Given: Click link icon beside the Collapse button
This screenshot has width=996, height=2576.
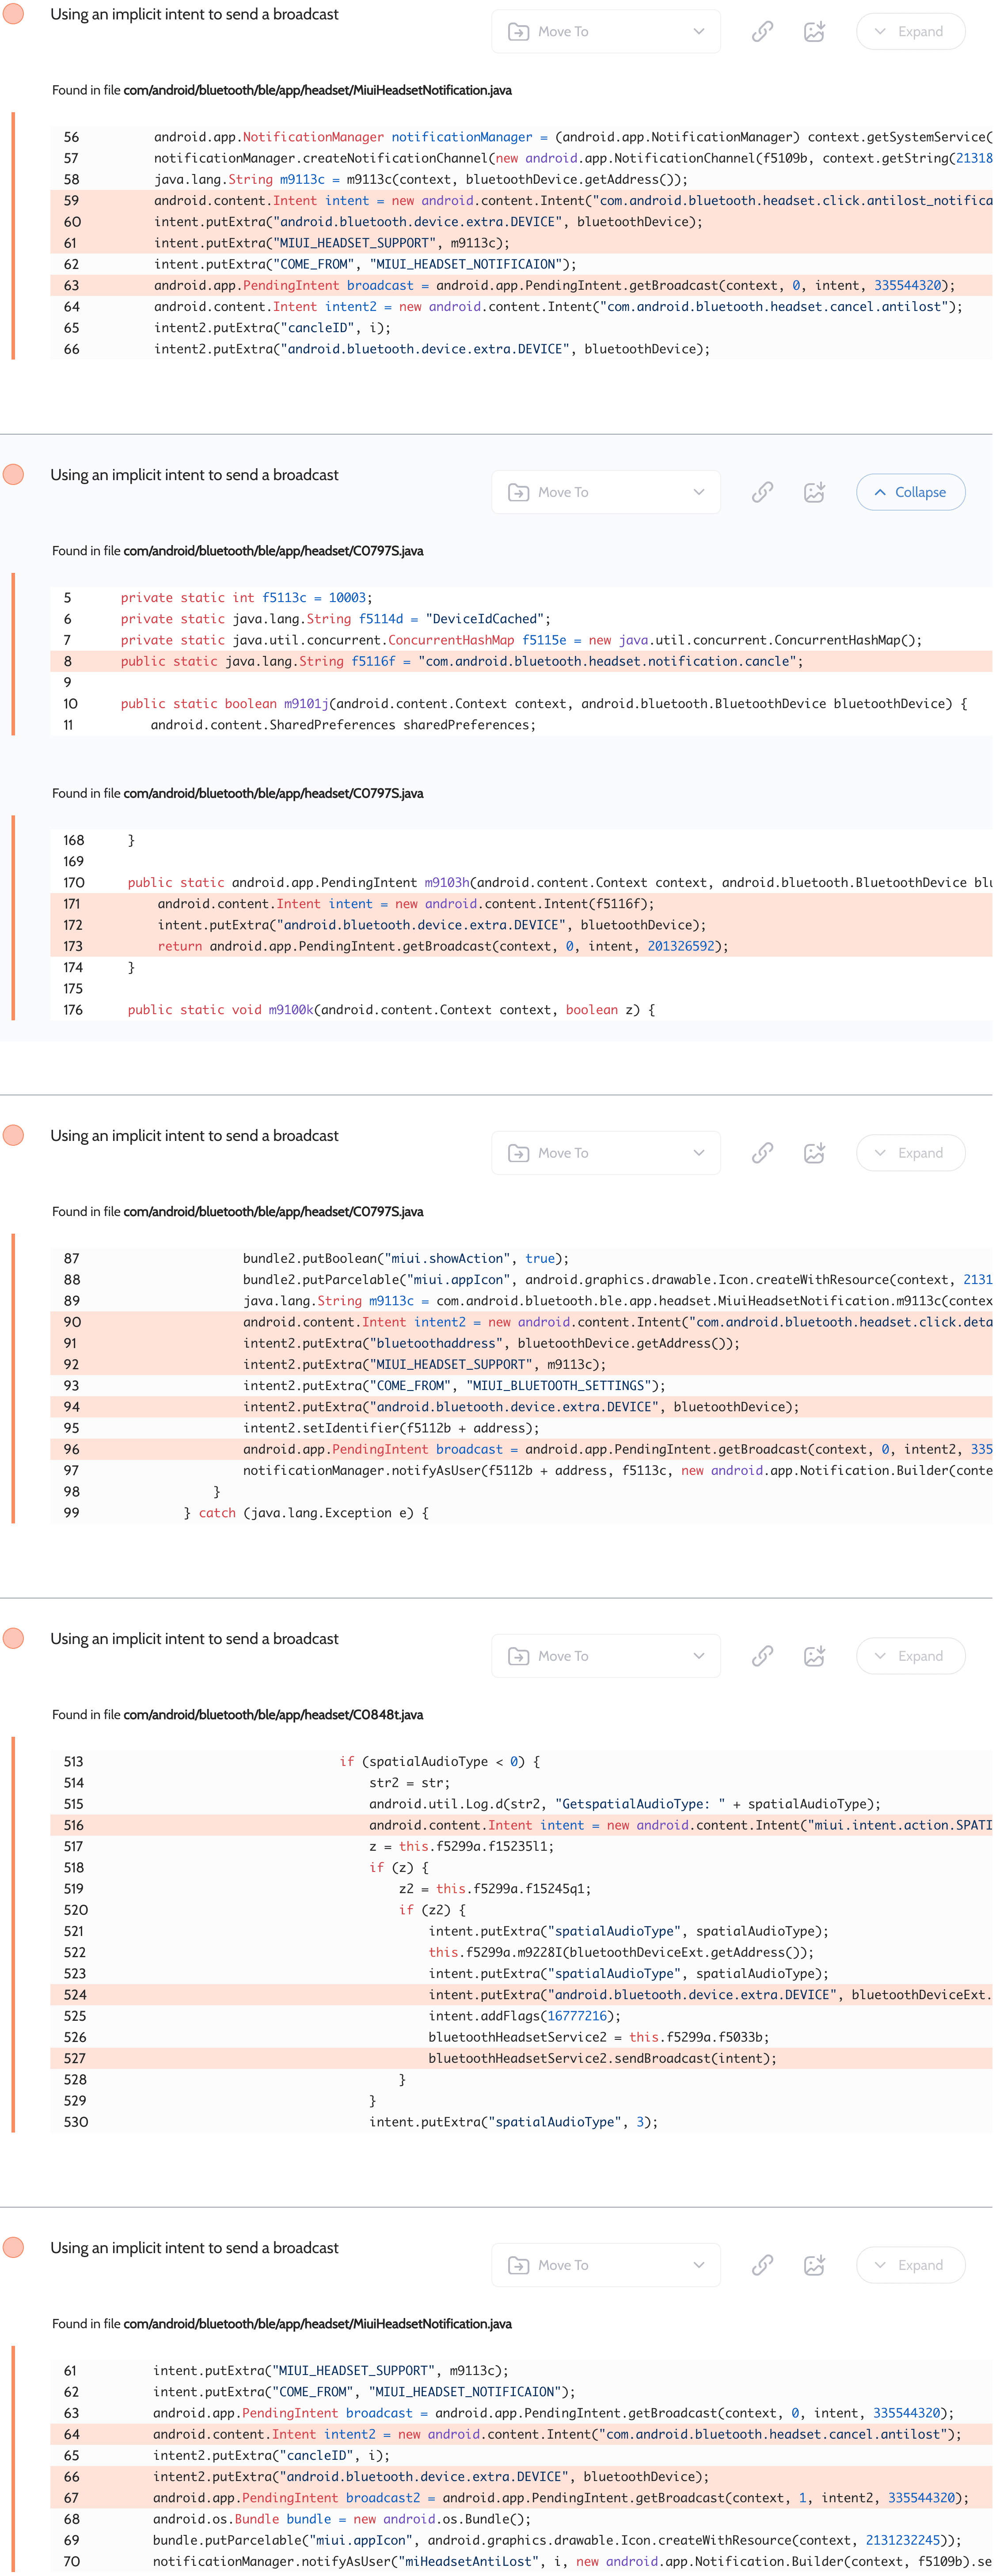Looking at the screenshot, I should pos(762,492).
